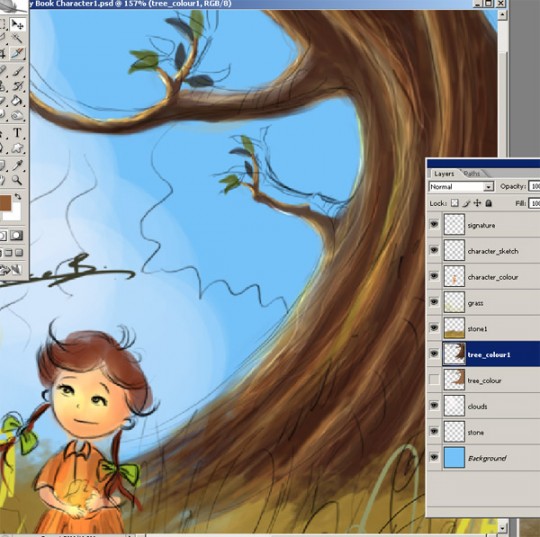Select the Move tool
This screenshot has height=537, width=540.
[17, 24]
